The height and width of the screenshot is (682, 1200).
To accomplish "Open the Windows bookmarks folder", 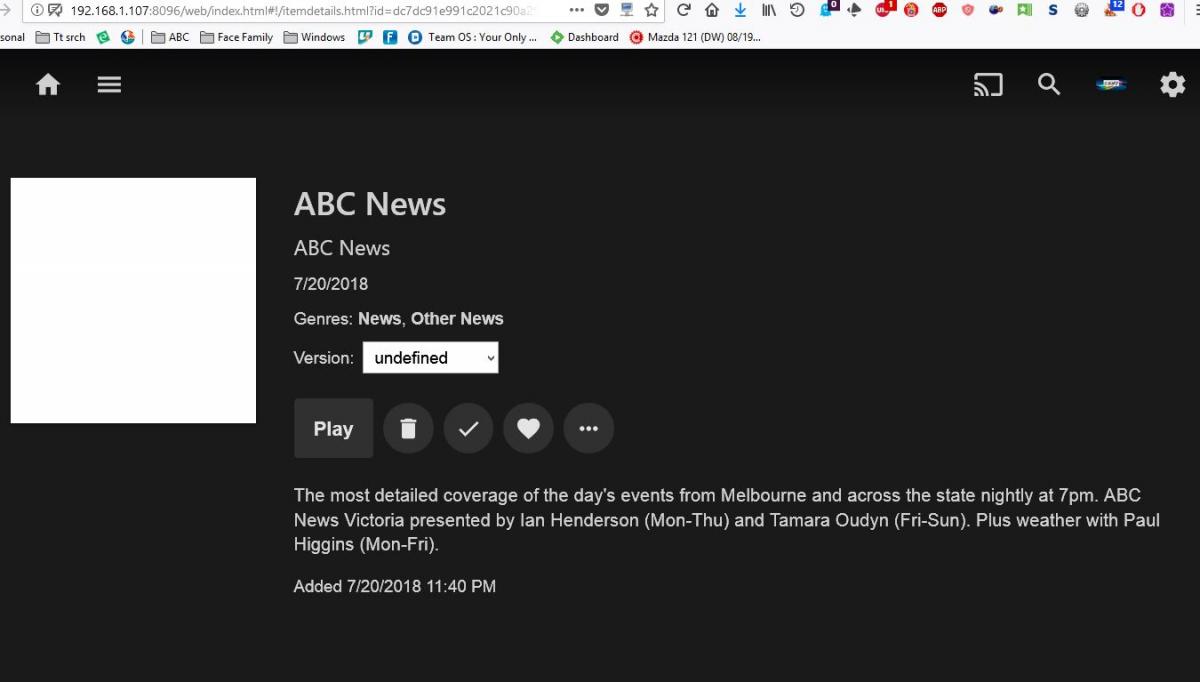I will [x=314, y=37].
